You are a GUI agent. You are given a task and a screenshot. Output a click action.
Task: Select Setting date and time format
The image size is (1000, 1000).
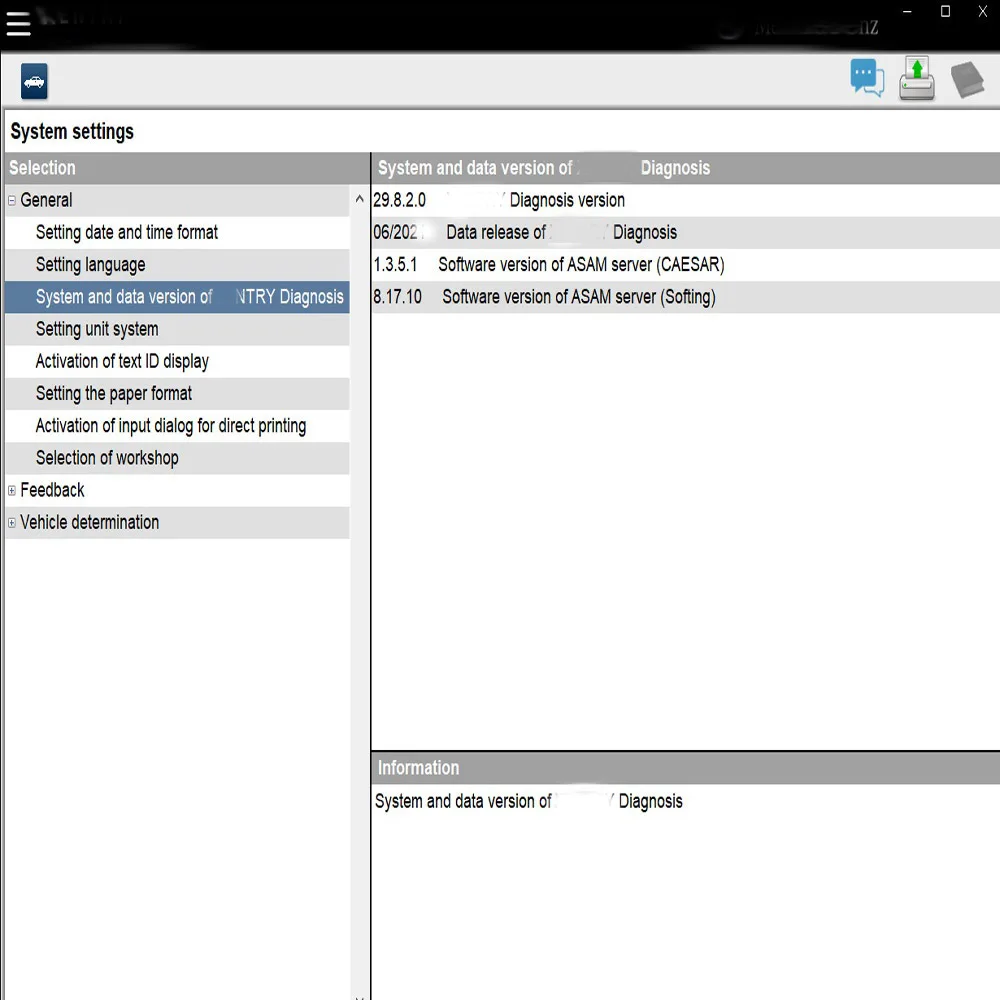click(x=177, y=233)
